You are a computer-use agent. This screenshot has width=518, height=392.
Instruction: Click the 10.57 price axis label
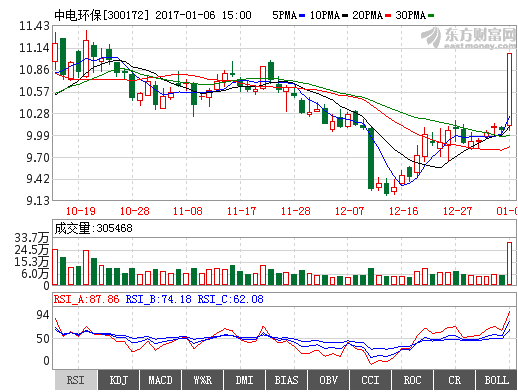point(34,92)
